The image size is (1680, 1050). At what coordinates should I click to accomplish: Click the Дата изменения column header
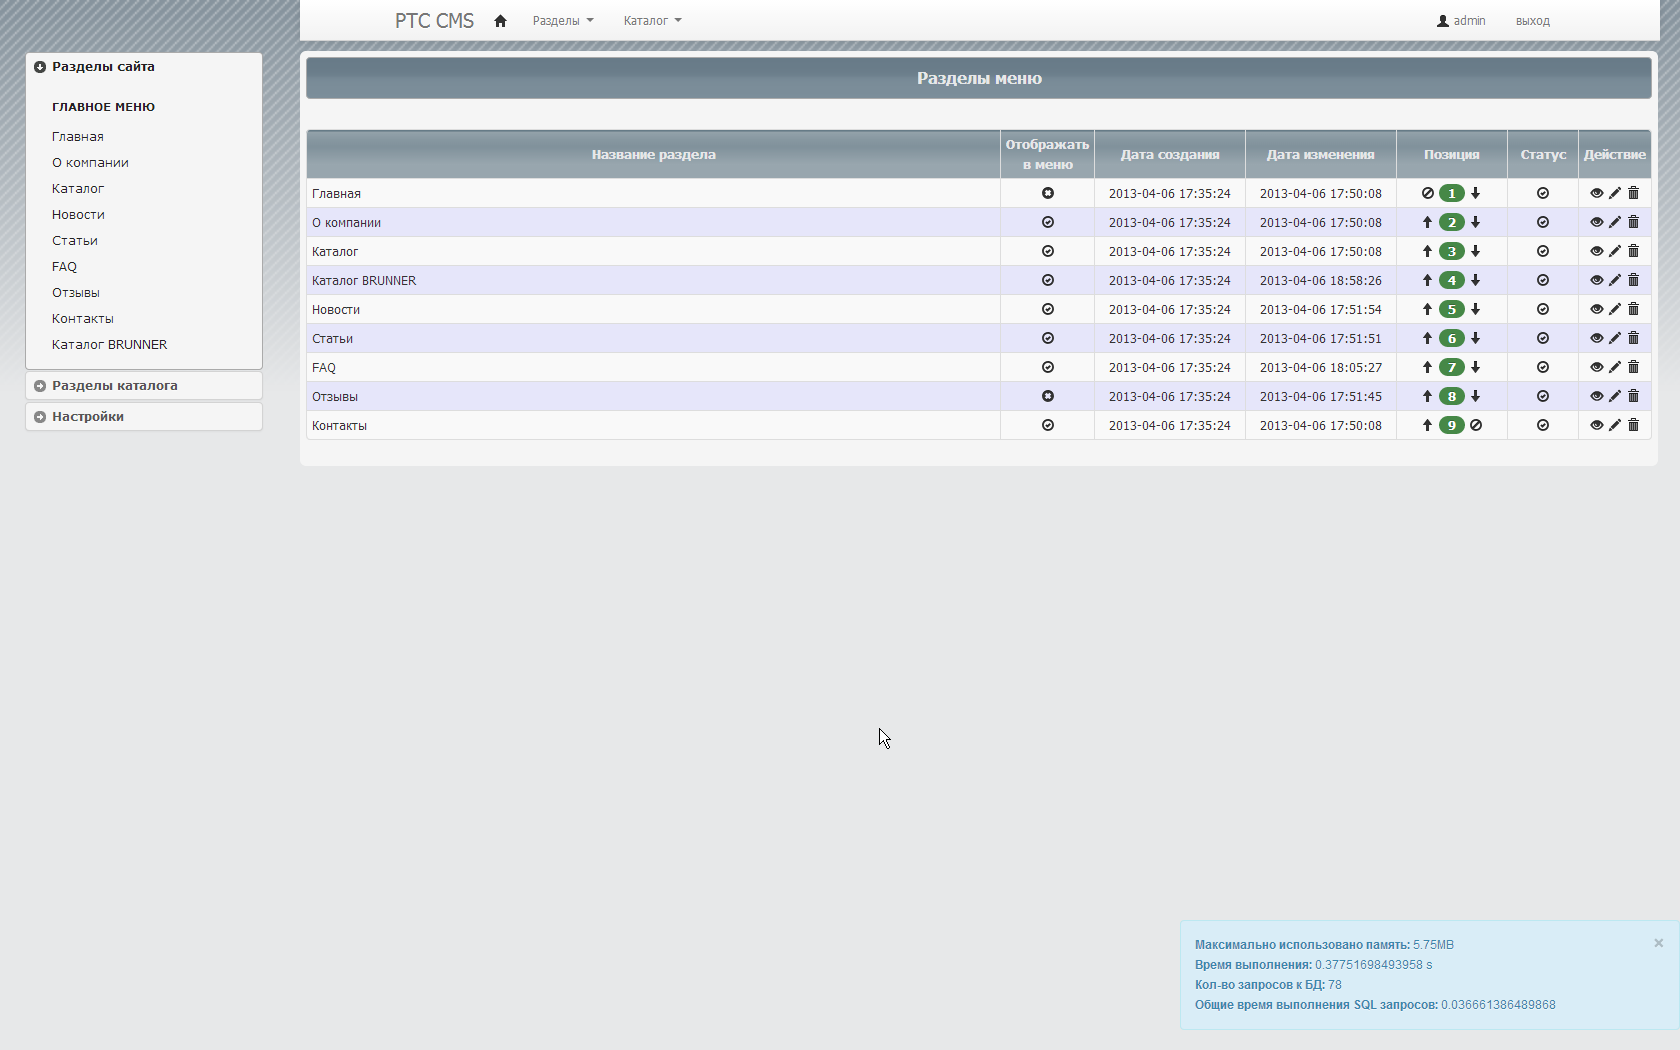pyautogui.click(x=1320, y=155)
